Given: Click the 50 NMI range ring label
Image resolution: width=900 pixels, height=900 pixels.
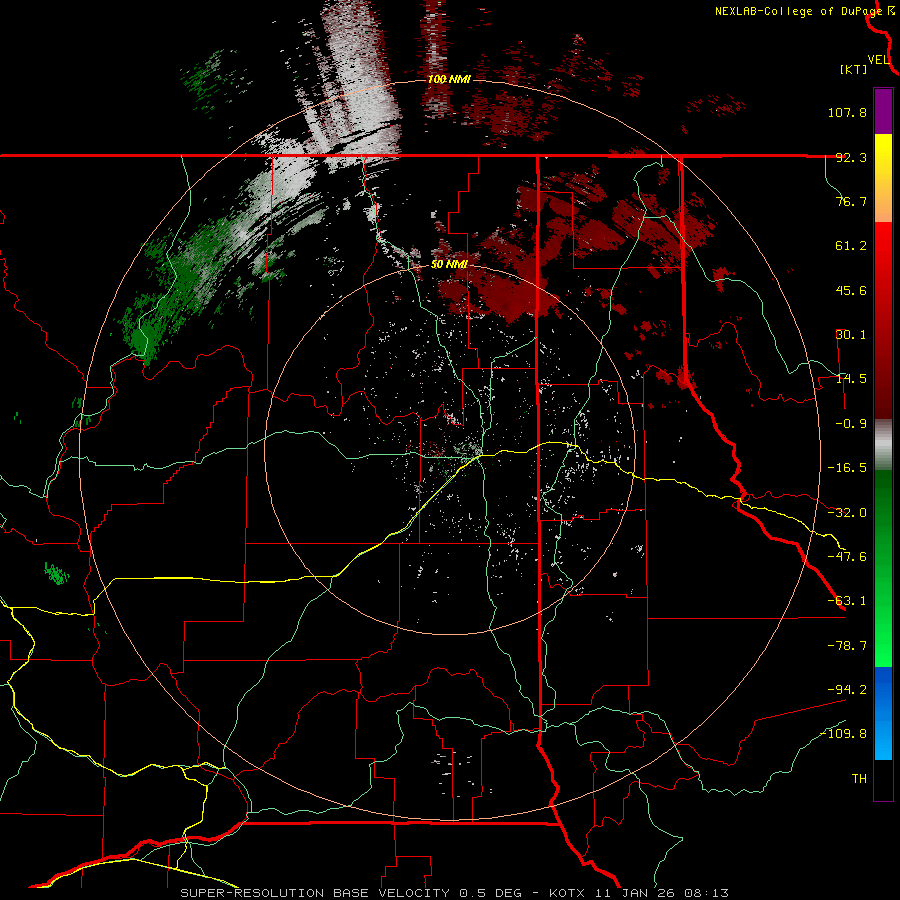Looking at the screenshot, I should pos(449,264).
